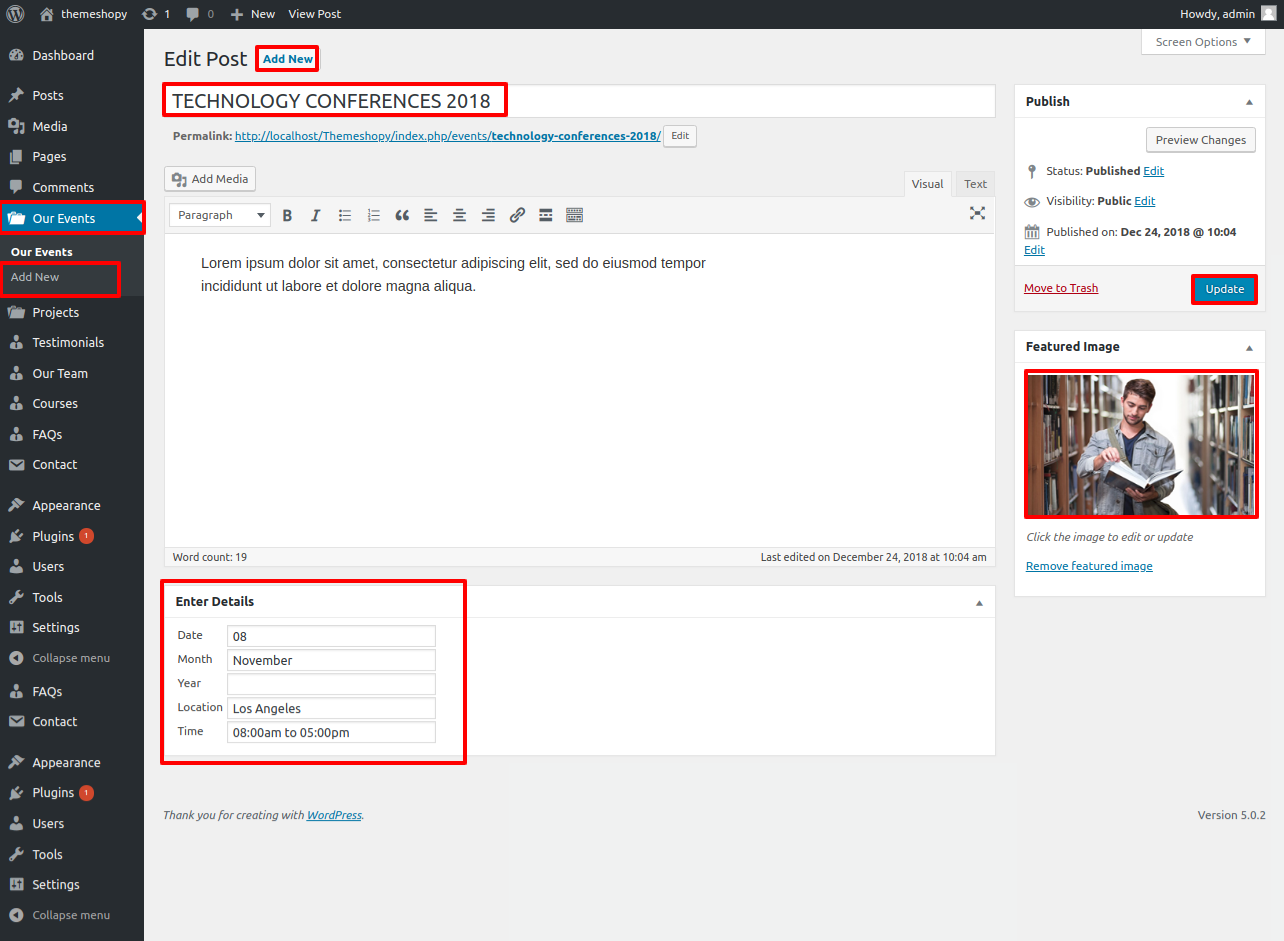Viewport: 1284px width, 941px height.
Task: Enable distraction-free writing mode
Action: pyautogui.click(x=977, y=213)
